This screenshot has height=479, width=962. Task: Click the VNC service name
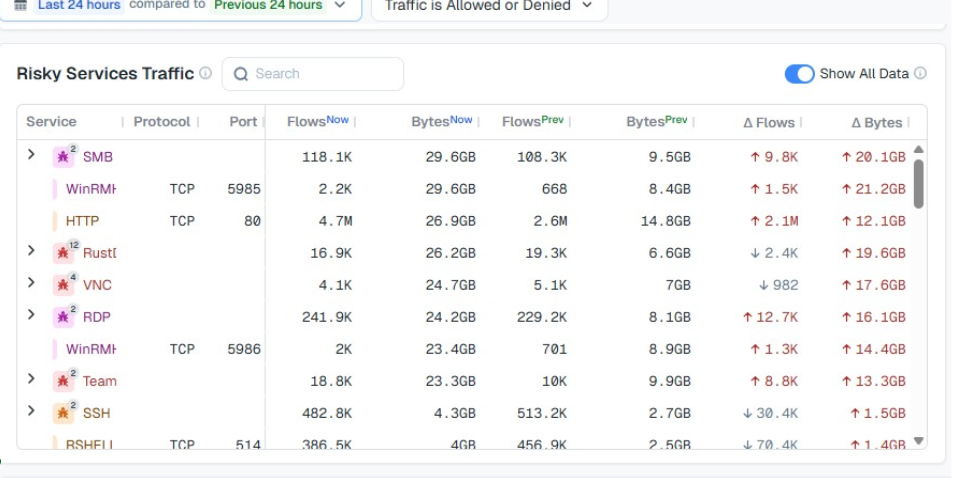[98, 285]
